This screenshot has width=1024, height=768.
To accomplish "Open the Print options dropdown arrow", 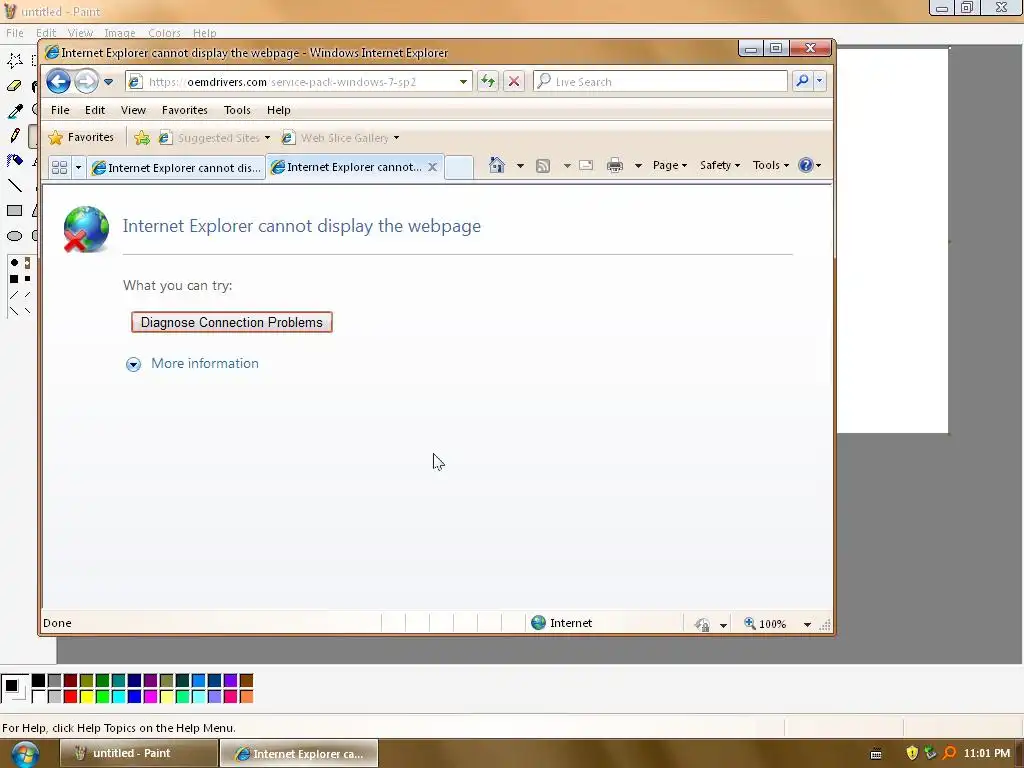I will tap(638, 166).
